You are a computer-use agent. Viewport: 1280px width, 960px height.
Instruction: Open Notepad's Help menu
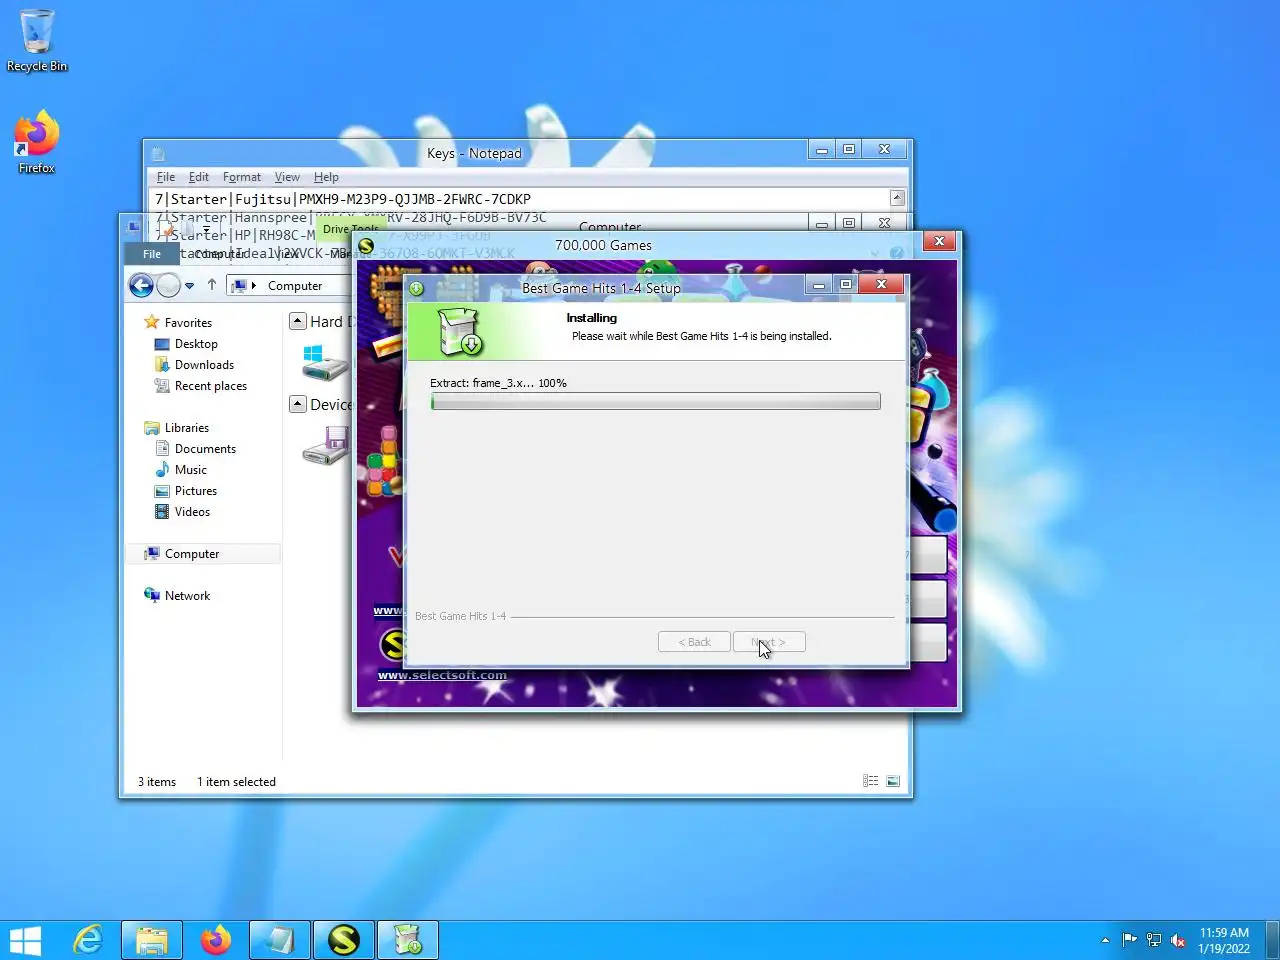click(x=326, y=177)
